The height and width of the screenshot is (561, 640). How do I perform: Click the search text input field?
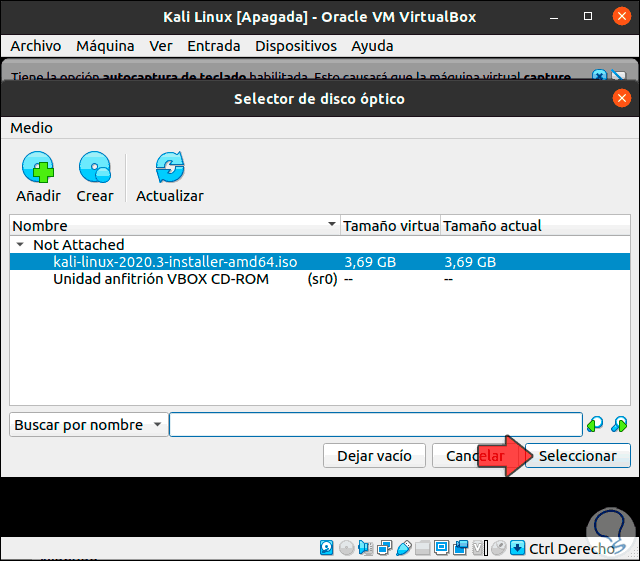376,425
